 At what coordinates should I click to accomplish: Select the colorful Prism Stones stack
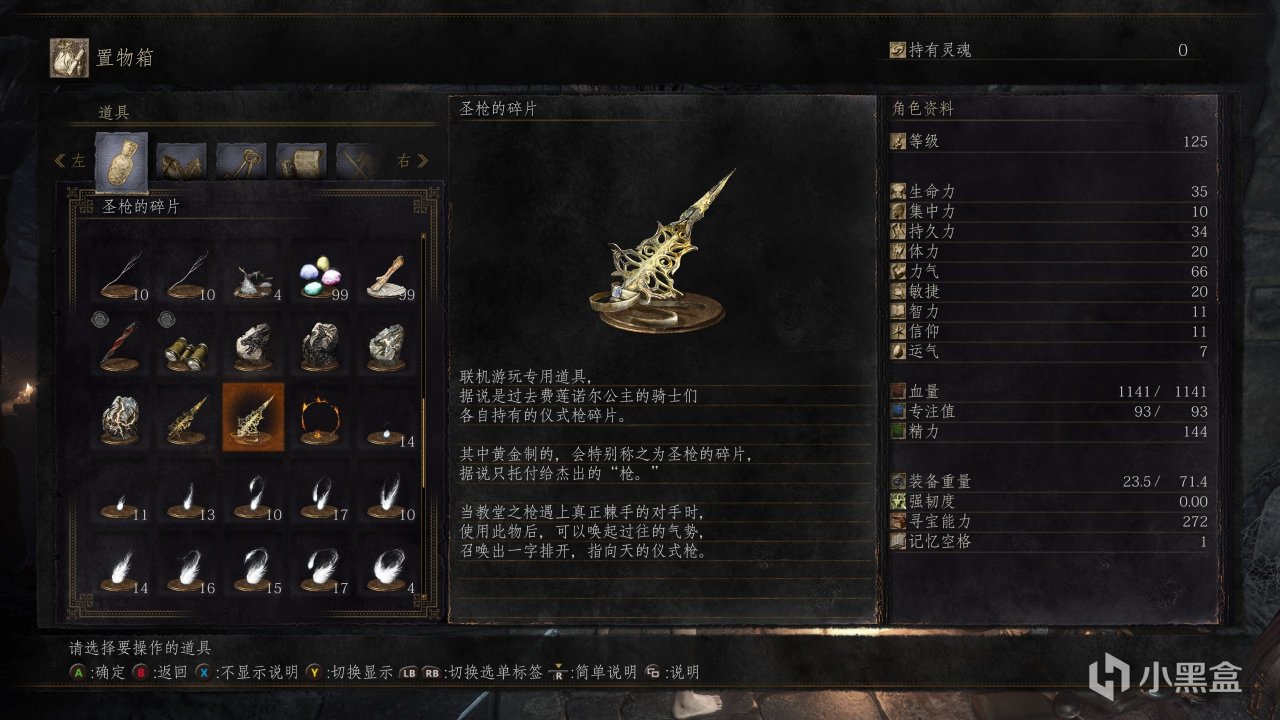pyautogui.click(x=318, y=276)
